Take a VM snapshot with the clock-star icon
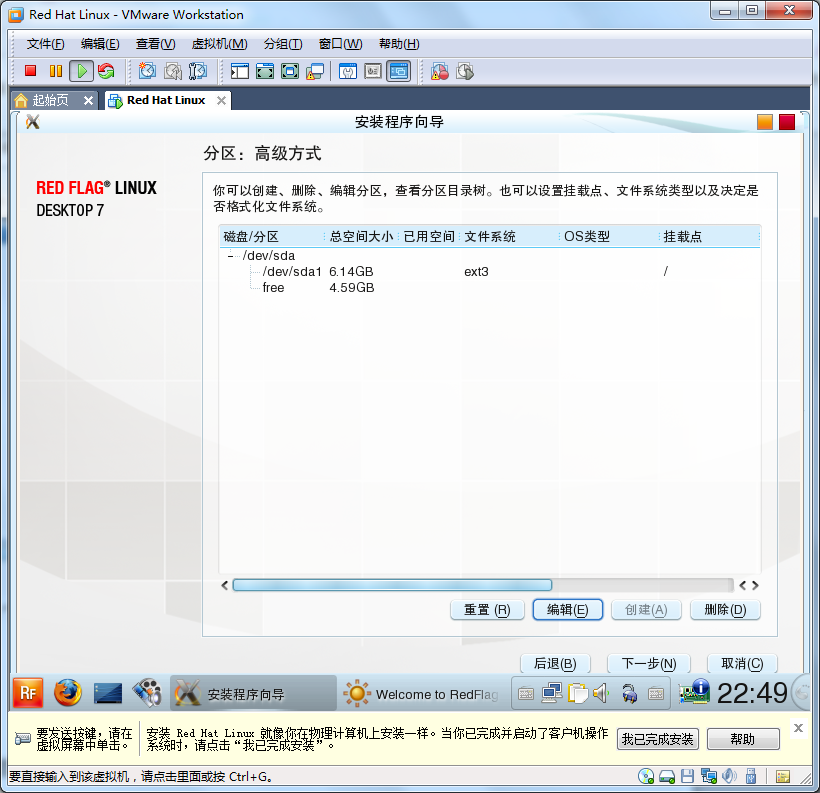The width and height of the screenshot is (820, 793). click(147, 71)
